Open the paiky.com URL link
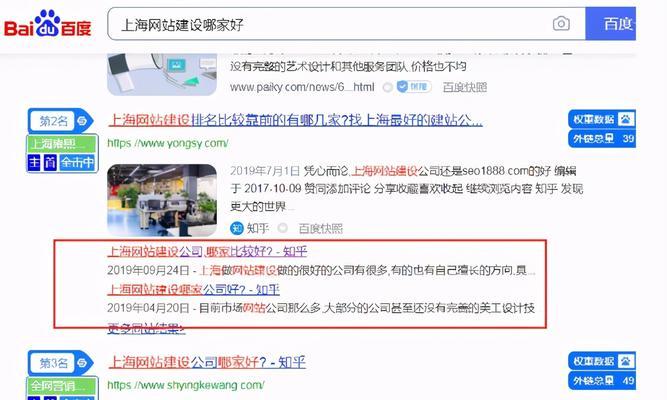 coord(302,87)
